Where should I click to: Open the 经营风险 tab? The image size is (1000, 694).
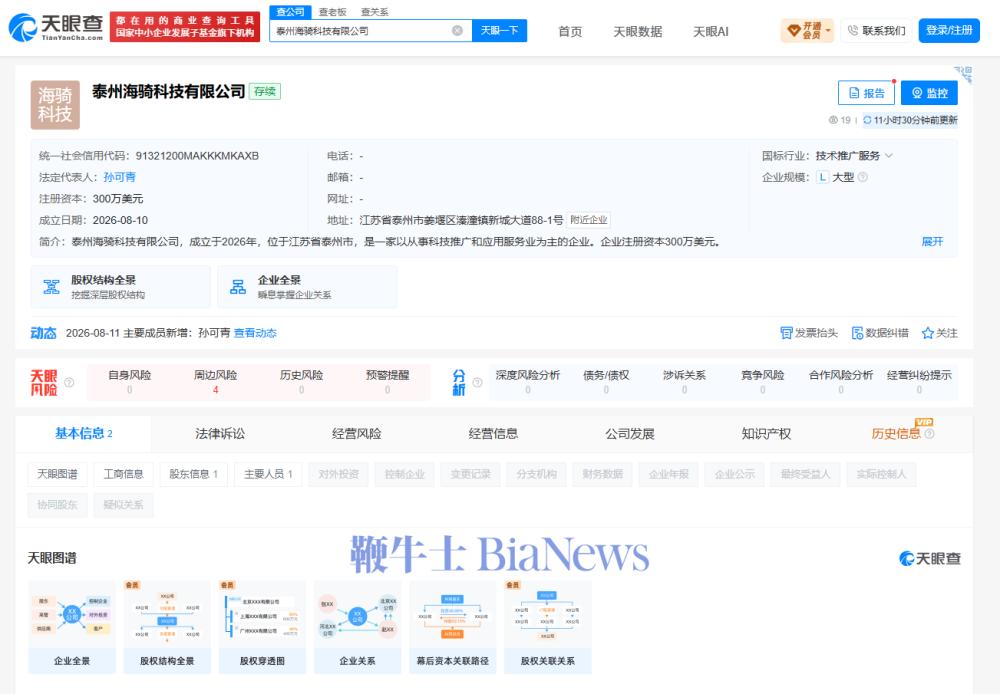357,434
